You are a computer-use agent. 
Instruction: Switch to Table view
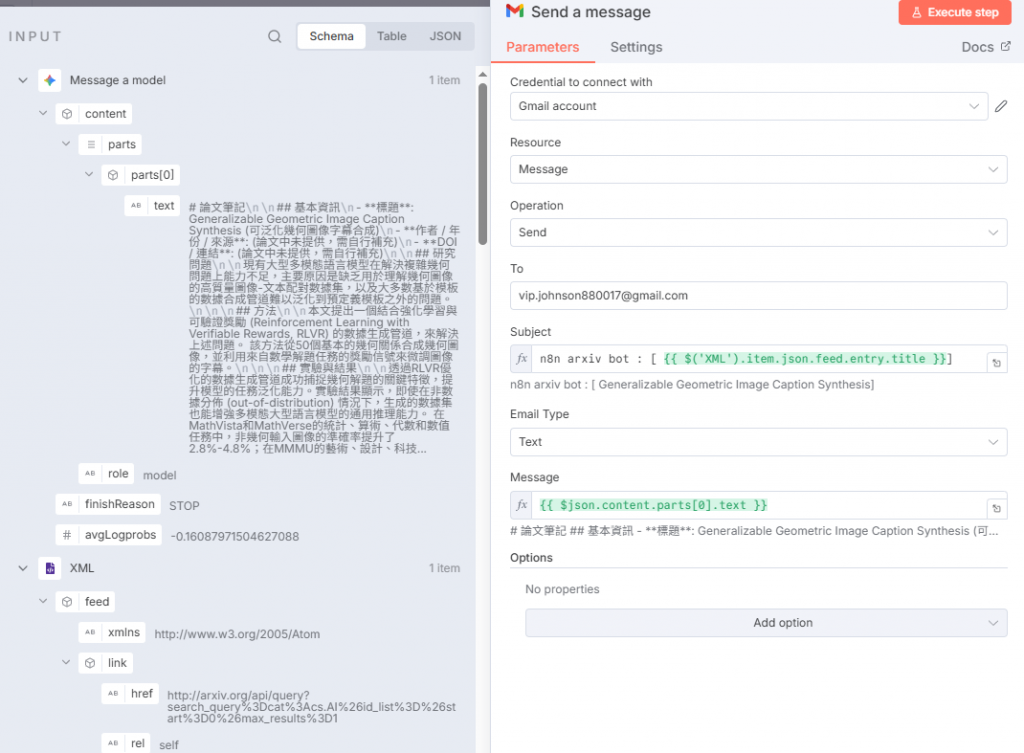click(x=391, y=37)
